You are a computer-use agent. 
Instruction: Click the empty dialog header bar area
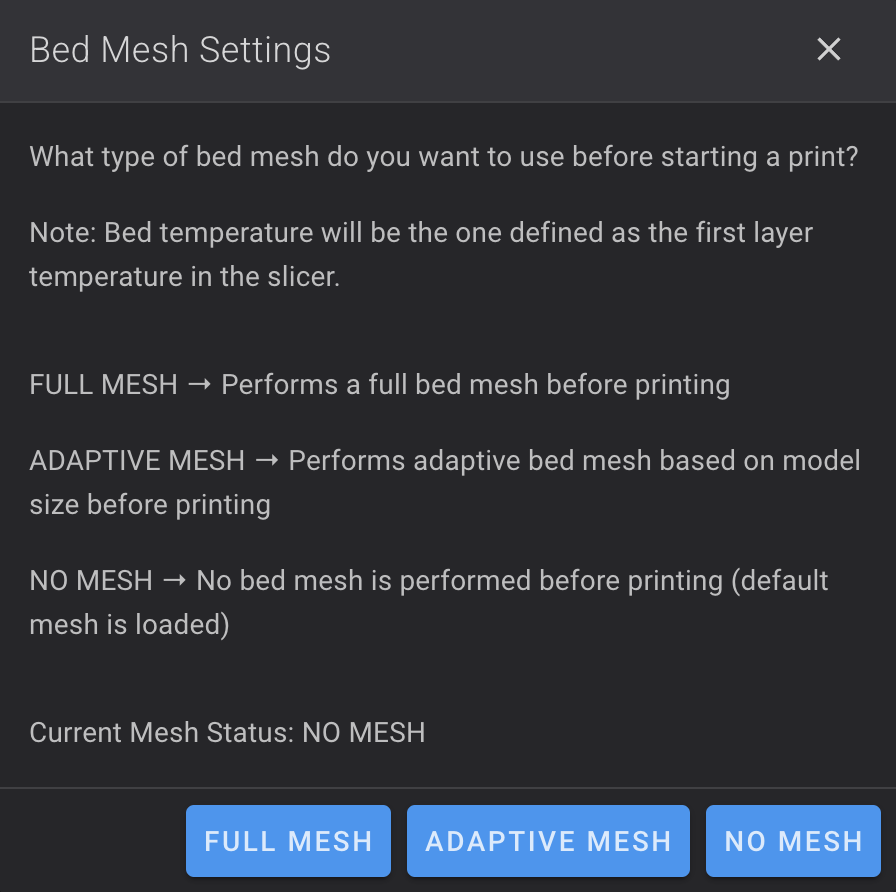pyautogui.click(x=571, y=50)
